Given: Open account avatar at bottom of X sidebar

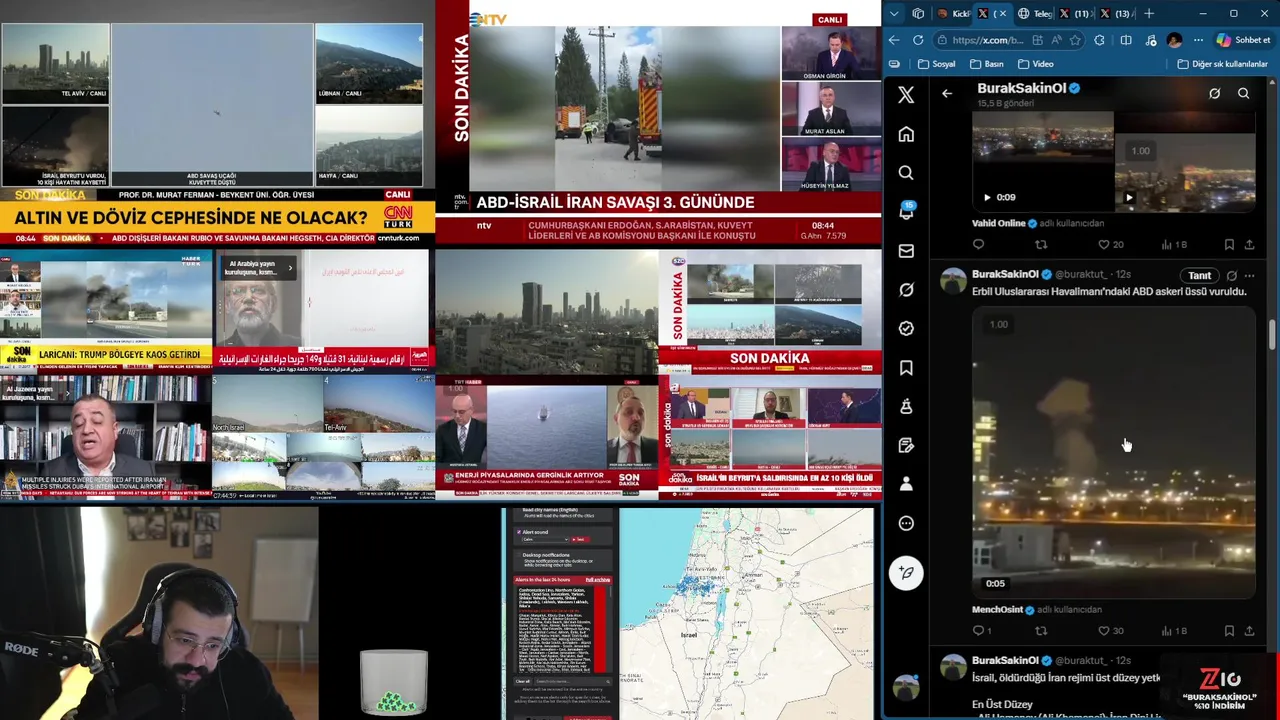Looking at the screenshot, I should coord(906,687).
